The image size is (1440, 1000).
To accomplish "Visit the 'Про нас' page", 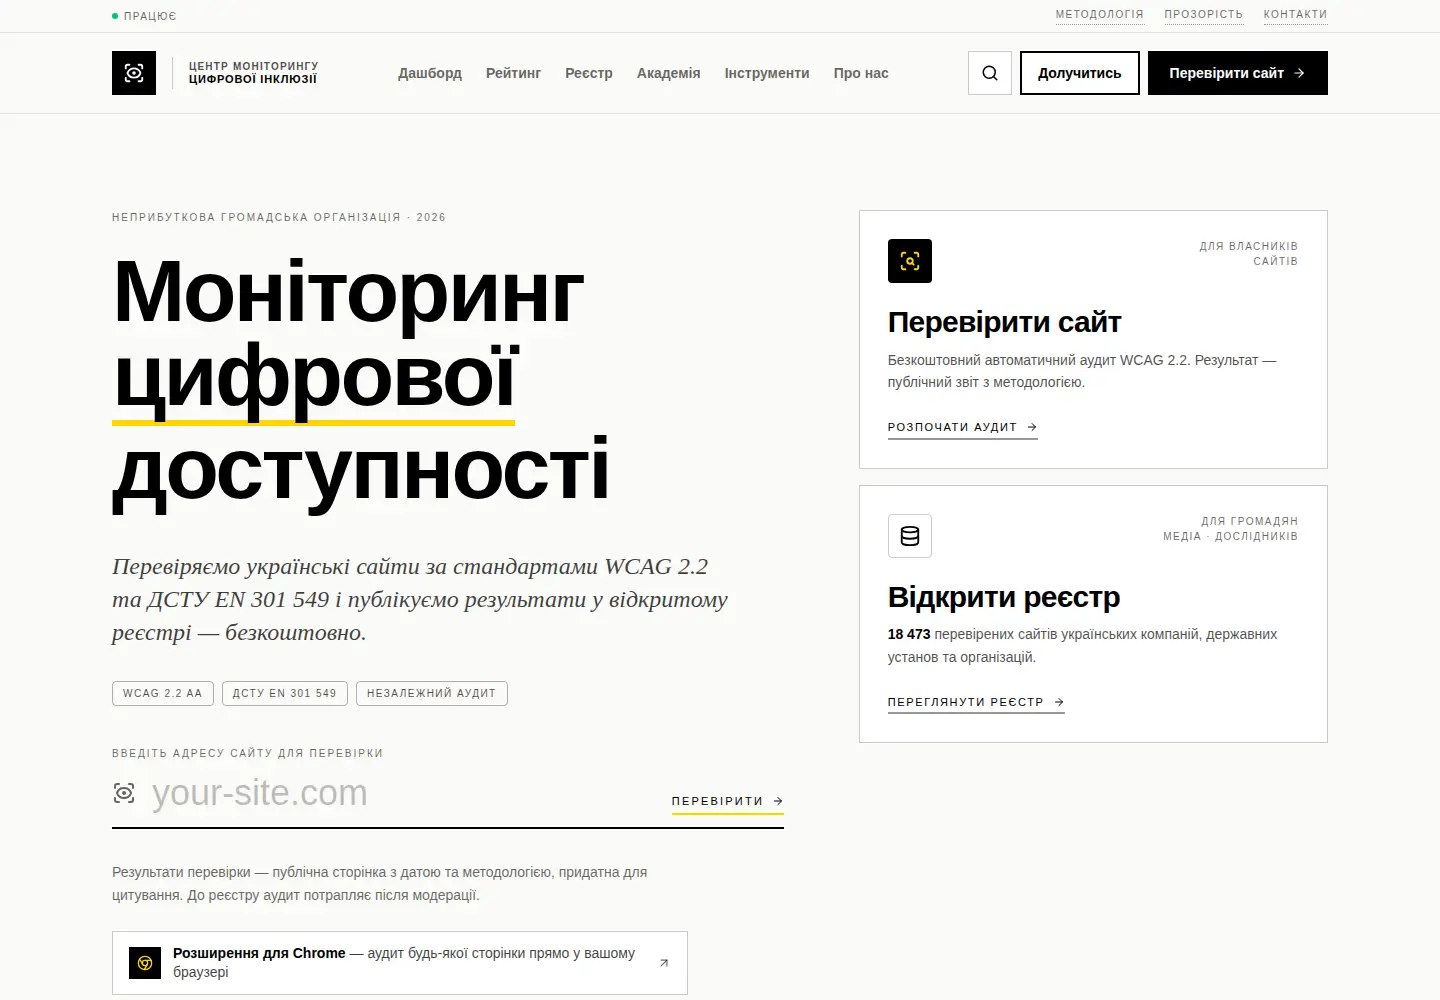I will click(x=861, y=73).
